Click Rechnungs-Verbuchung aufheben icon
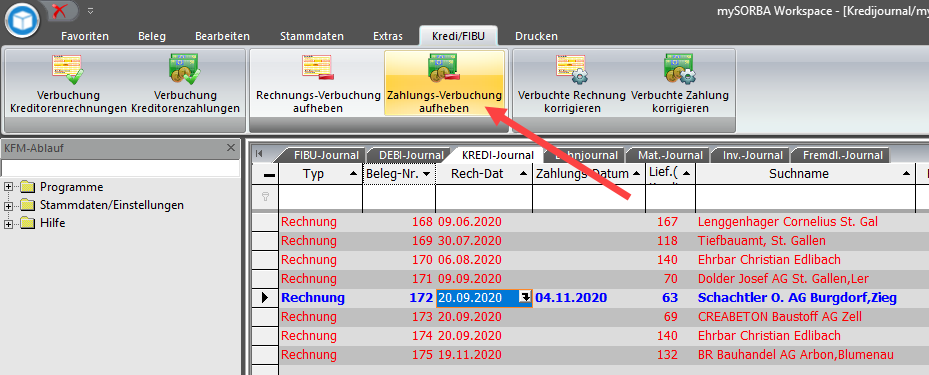Image resolution: width=929 pixels, height=375 pixels. [318, 68]
